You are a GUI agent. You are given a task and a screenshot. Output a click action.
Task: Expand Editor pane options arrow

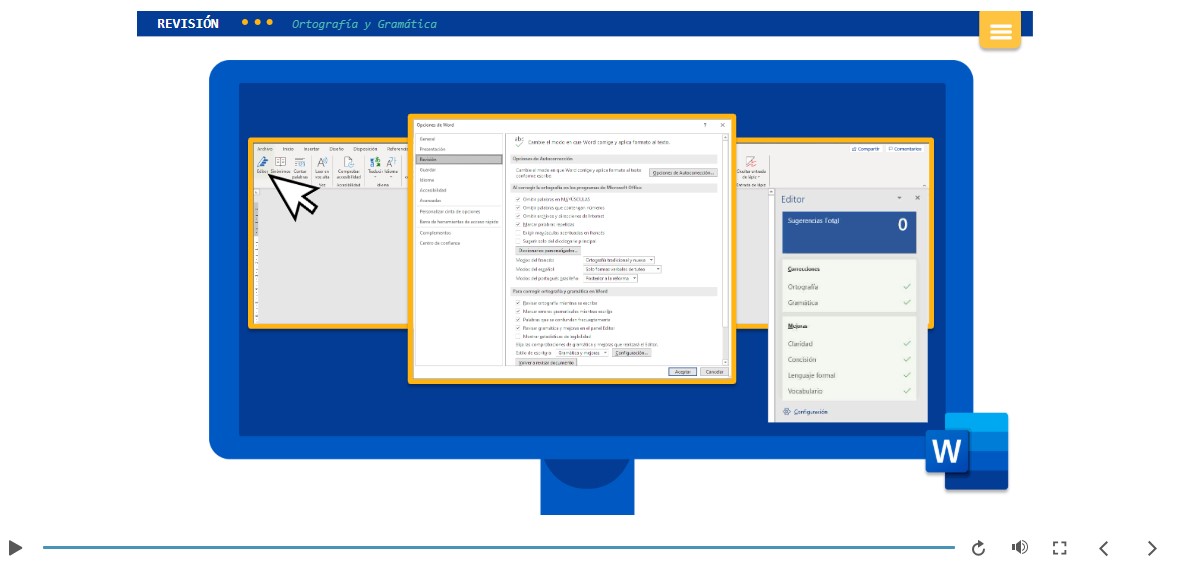(x=899, y=198)
